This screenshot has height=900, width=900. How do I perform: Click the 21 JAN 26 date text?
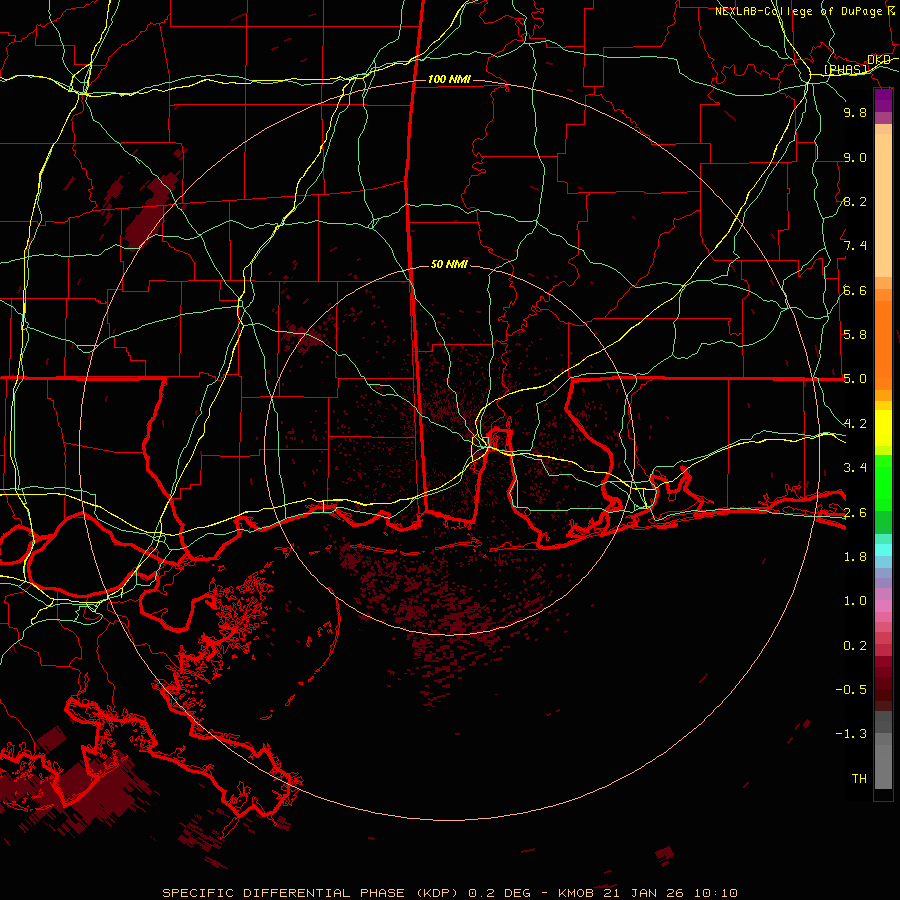tap(645, 893)
